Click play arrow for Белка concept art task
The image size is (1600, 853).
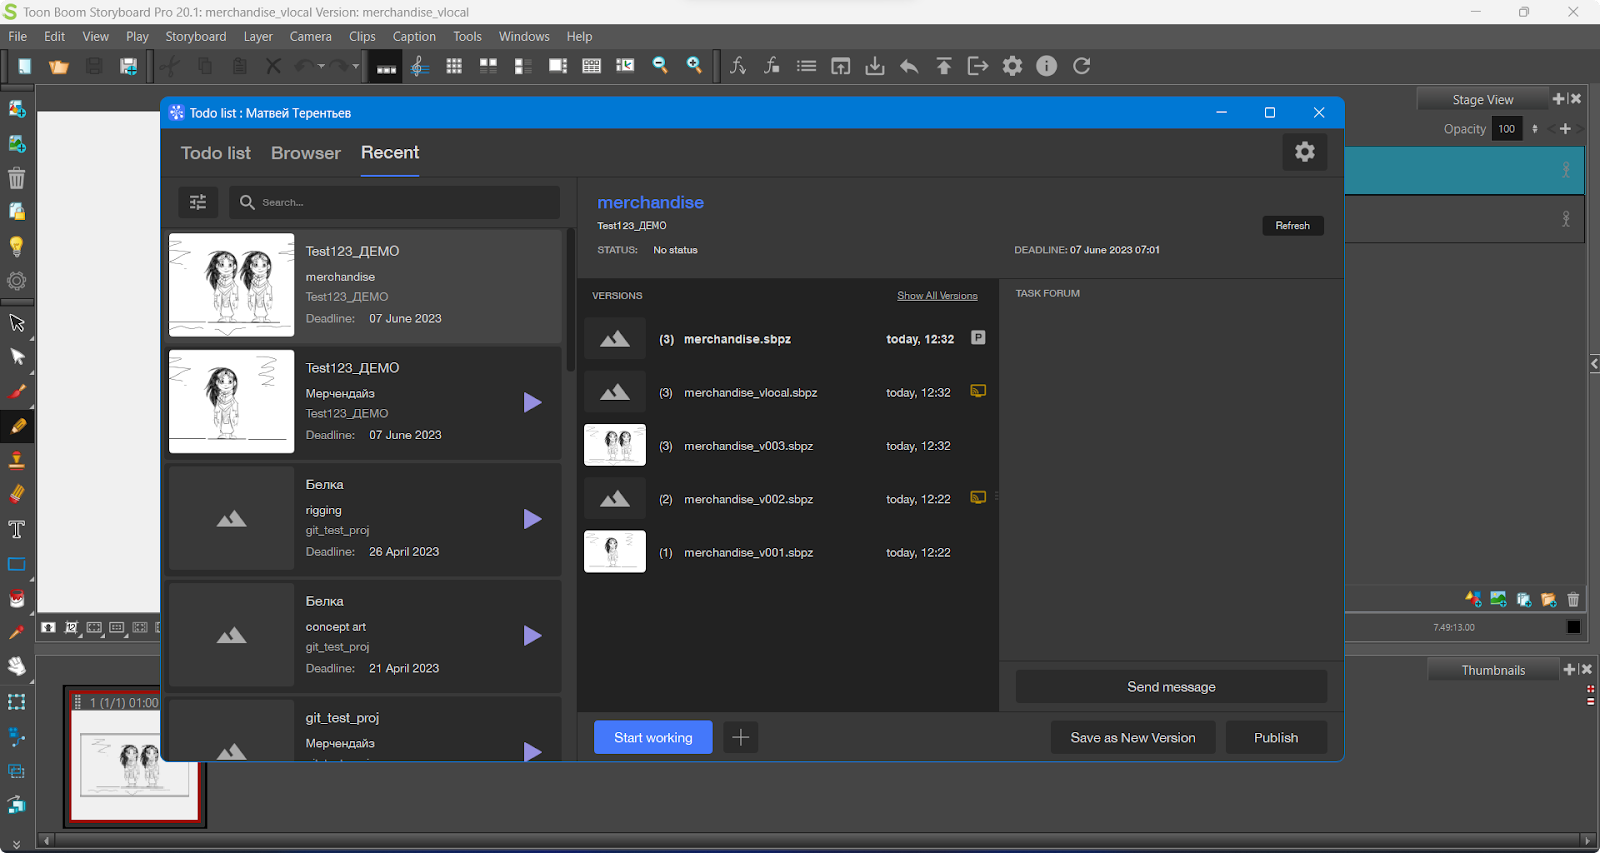(532, 635)
